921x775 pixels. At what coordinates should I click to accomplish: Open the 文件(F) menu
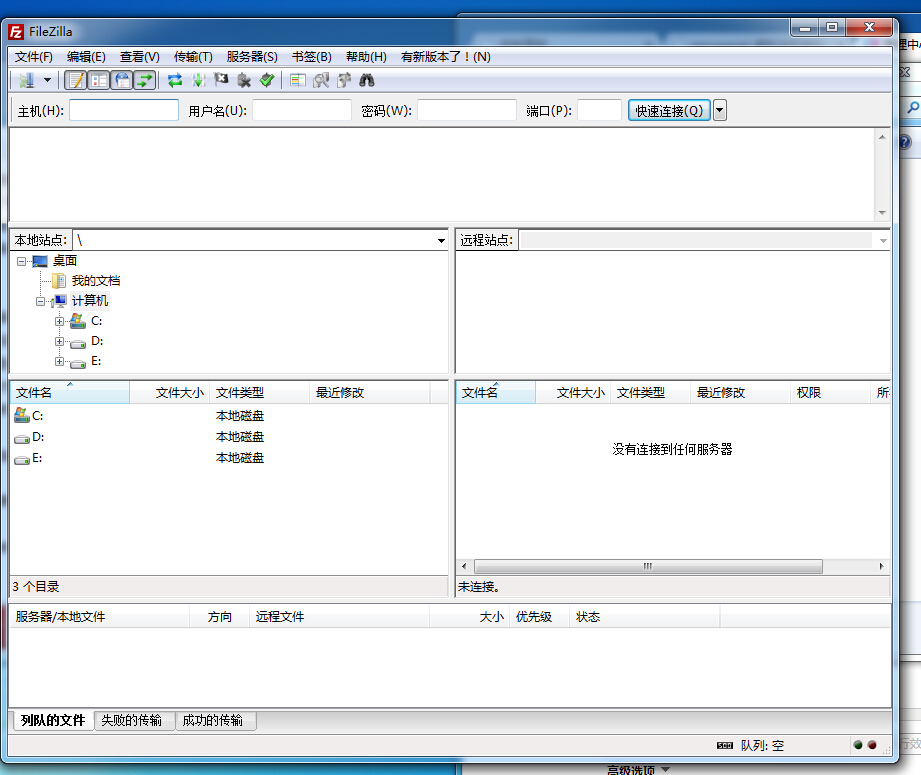(33, 57)
